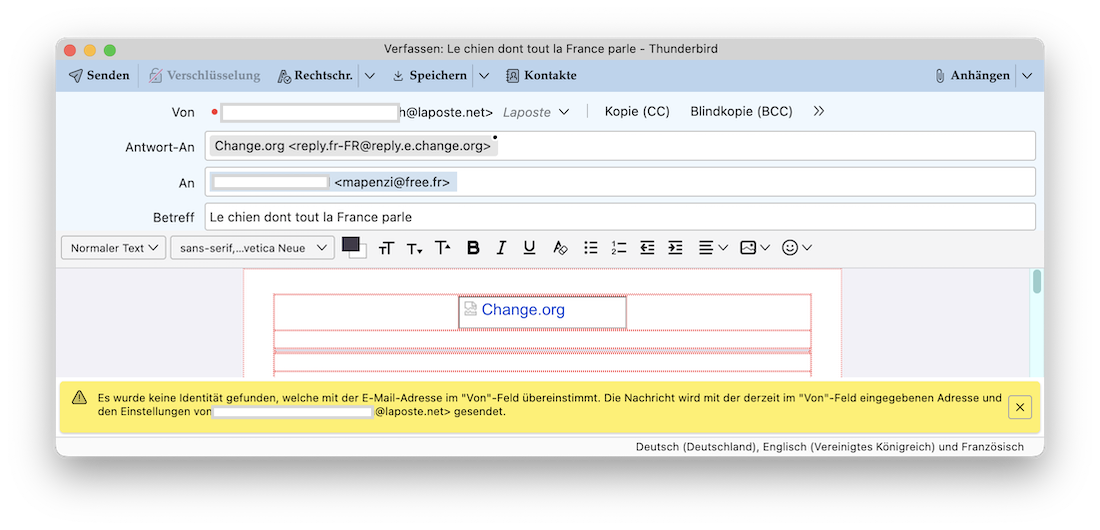Viewport: 1100px width, 530px height.
Task: Toggle italic formatting
Action: (x=502, y=248)
